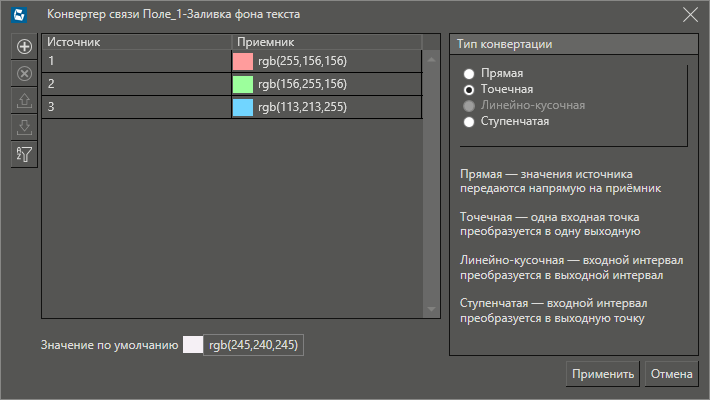Image resolution: width=710 pixels, height=400 pixels.
Task: Click the move row up icon
Action: click(x=25, y=100)
